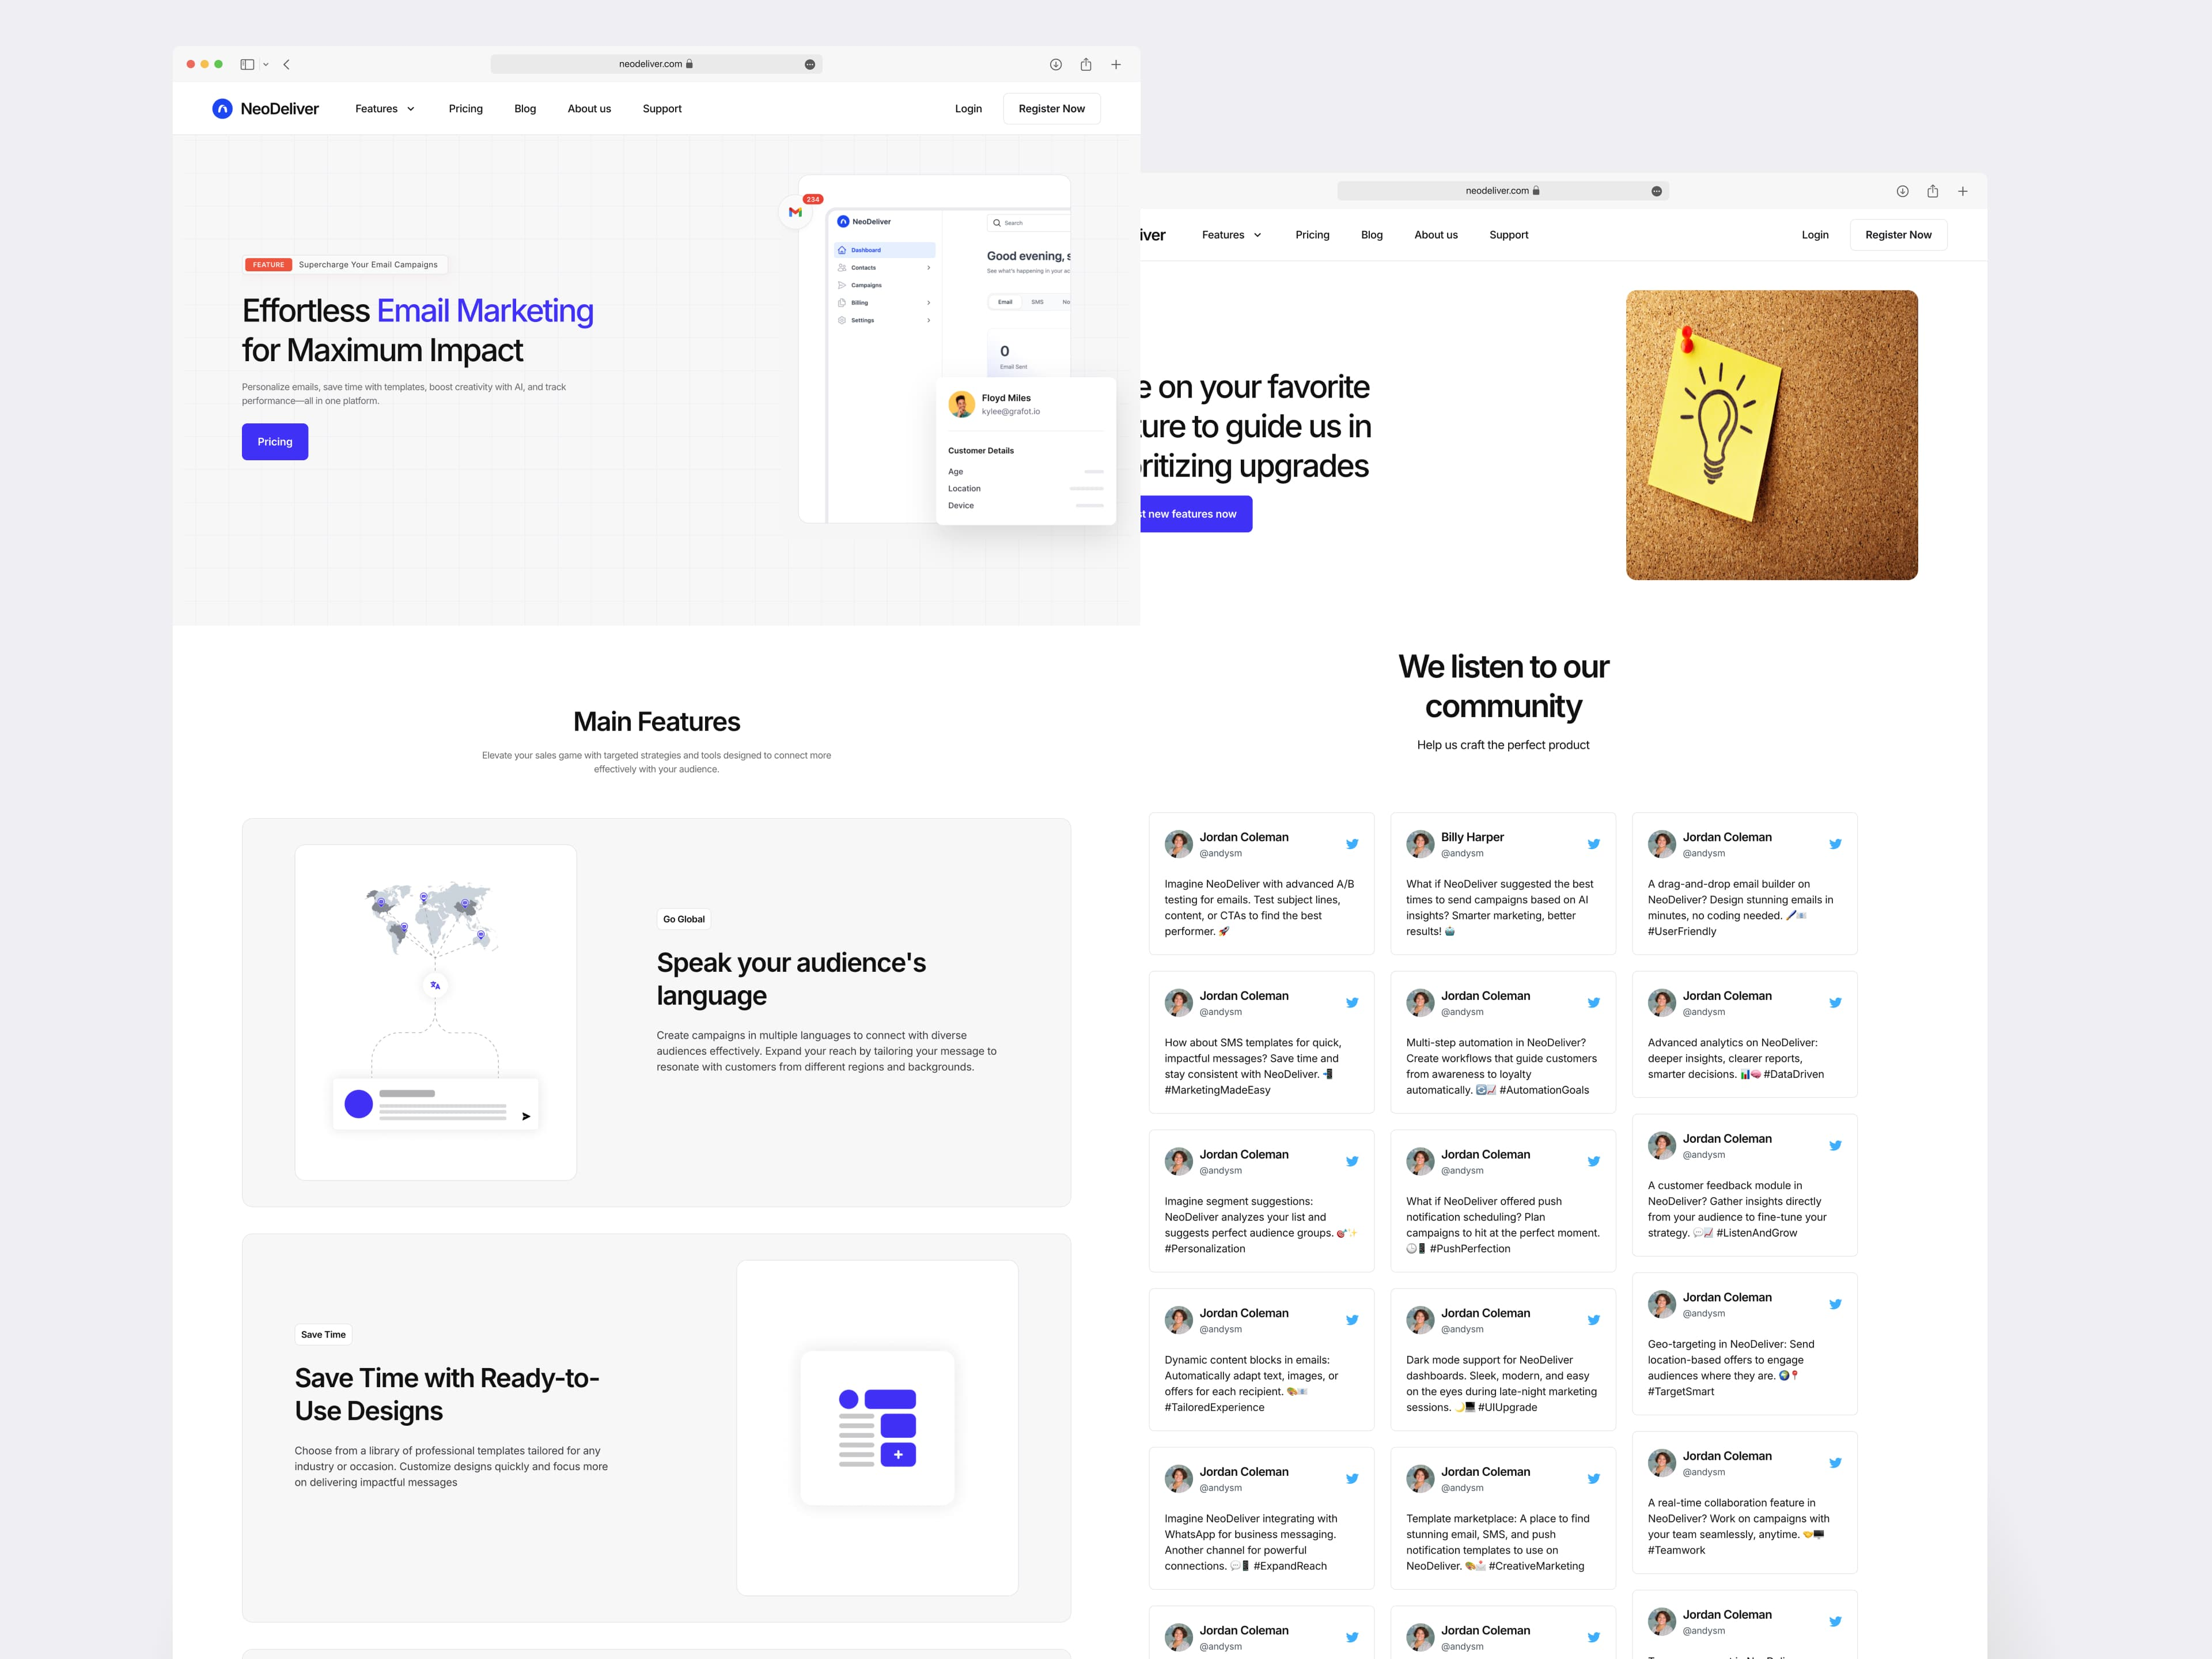
Task: Click translate icon in Go Global illustration
Action: tap(435, 985)
